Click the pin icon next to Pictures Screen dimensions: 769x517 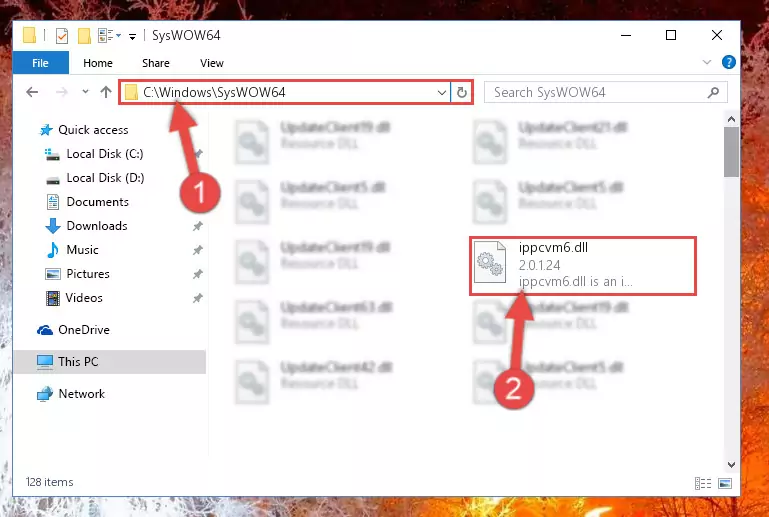pyautogui.click(x=197, y=274)
